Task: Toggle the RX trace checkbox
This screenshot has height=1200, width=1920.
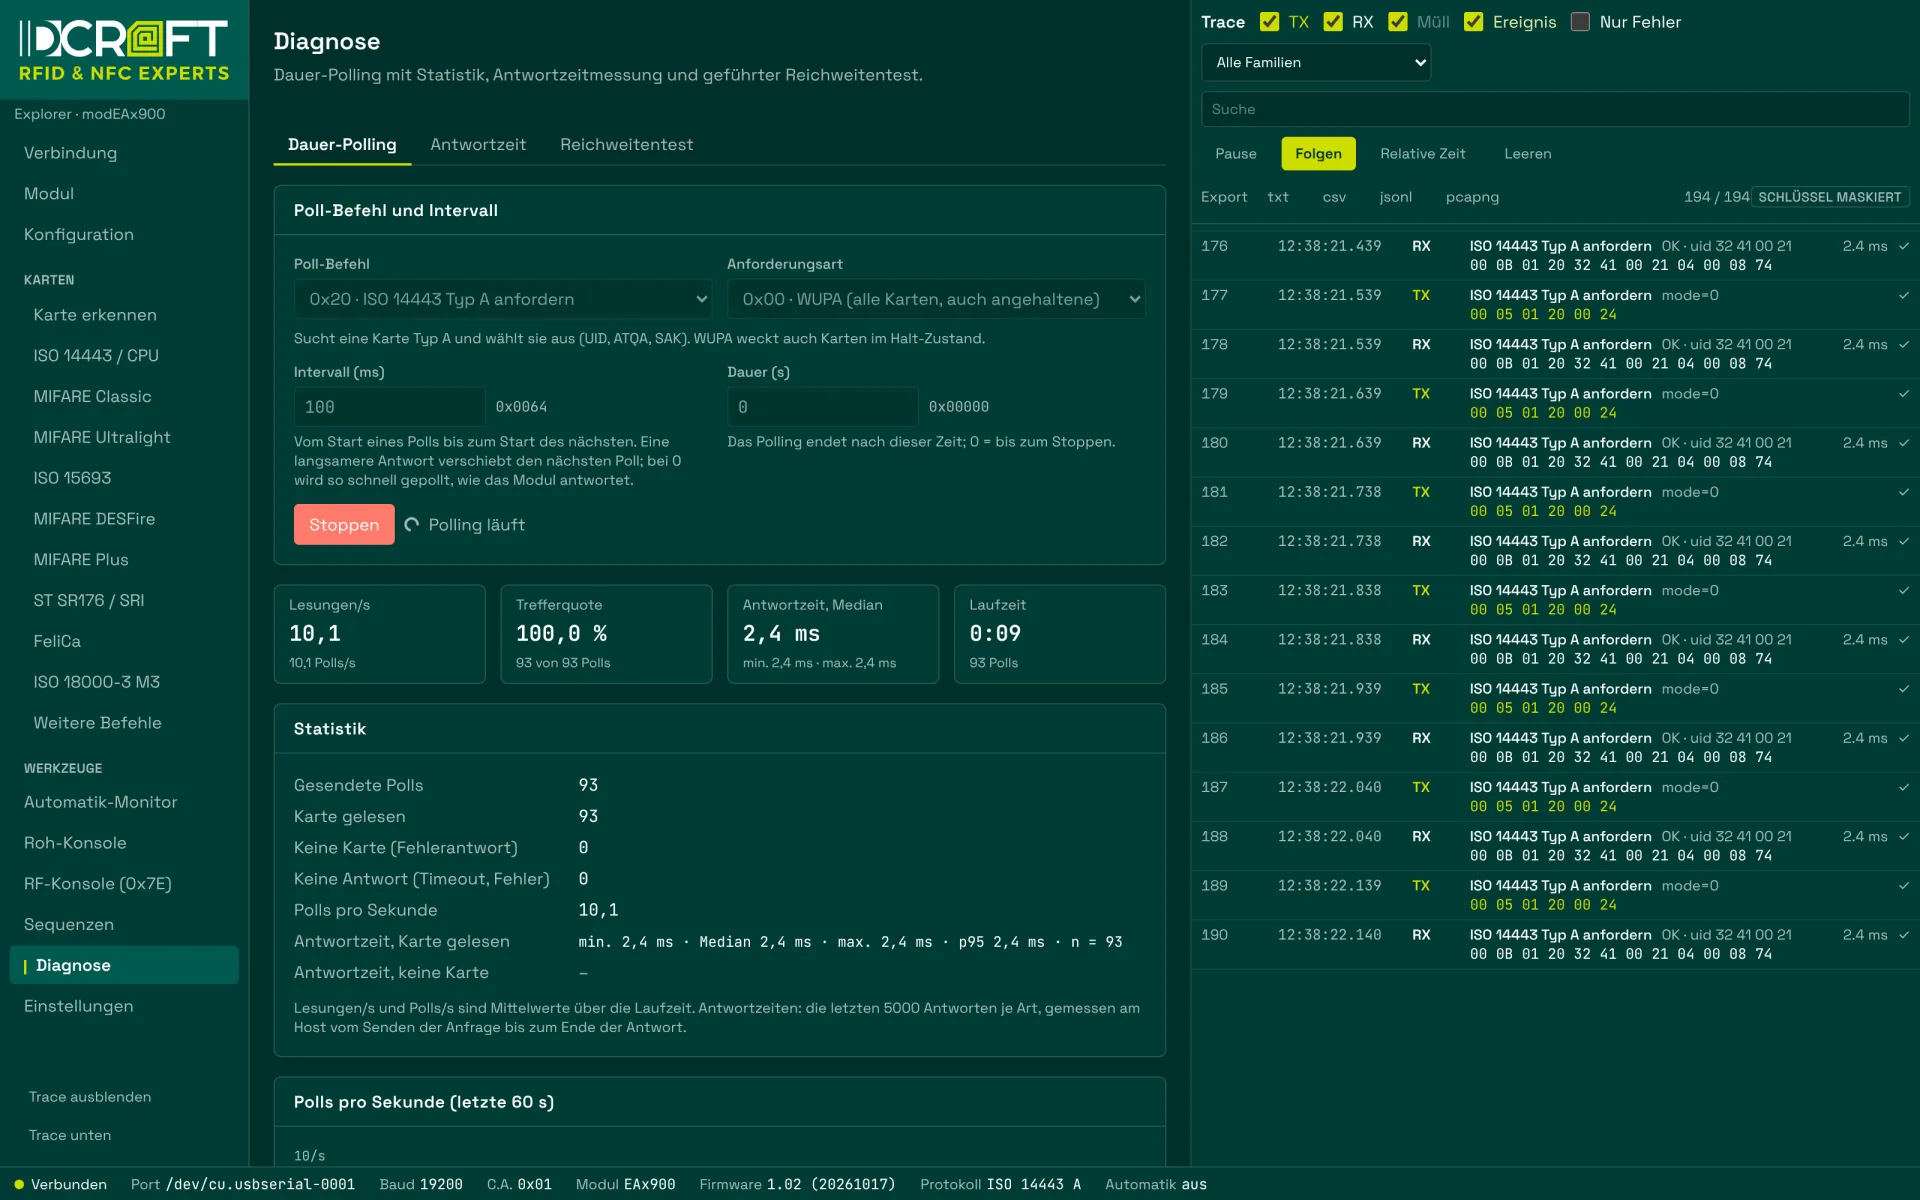Action: pos(1333,22)
